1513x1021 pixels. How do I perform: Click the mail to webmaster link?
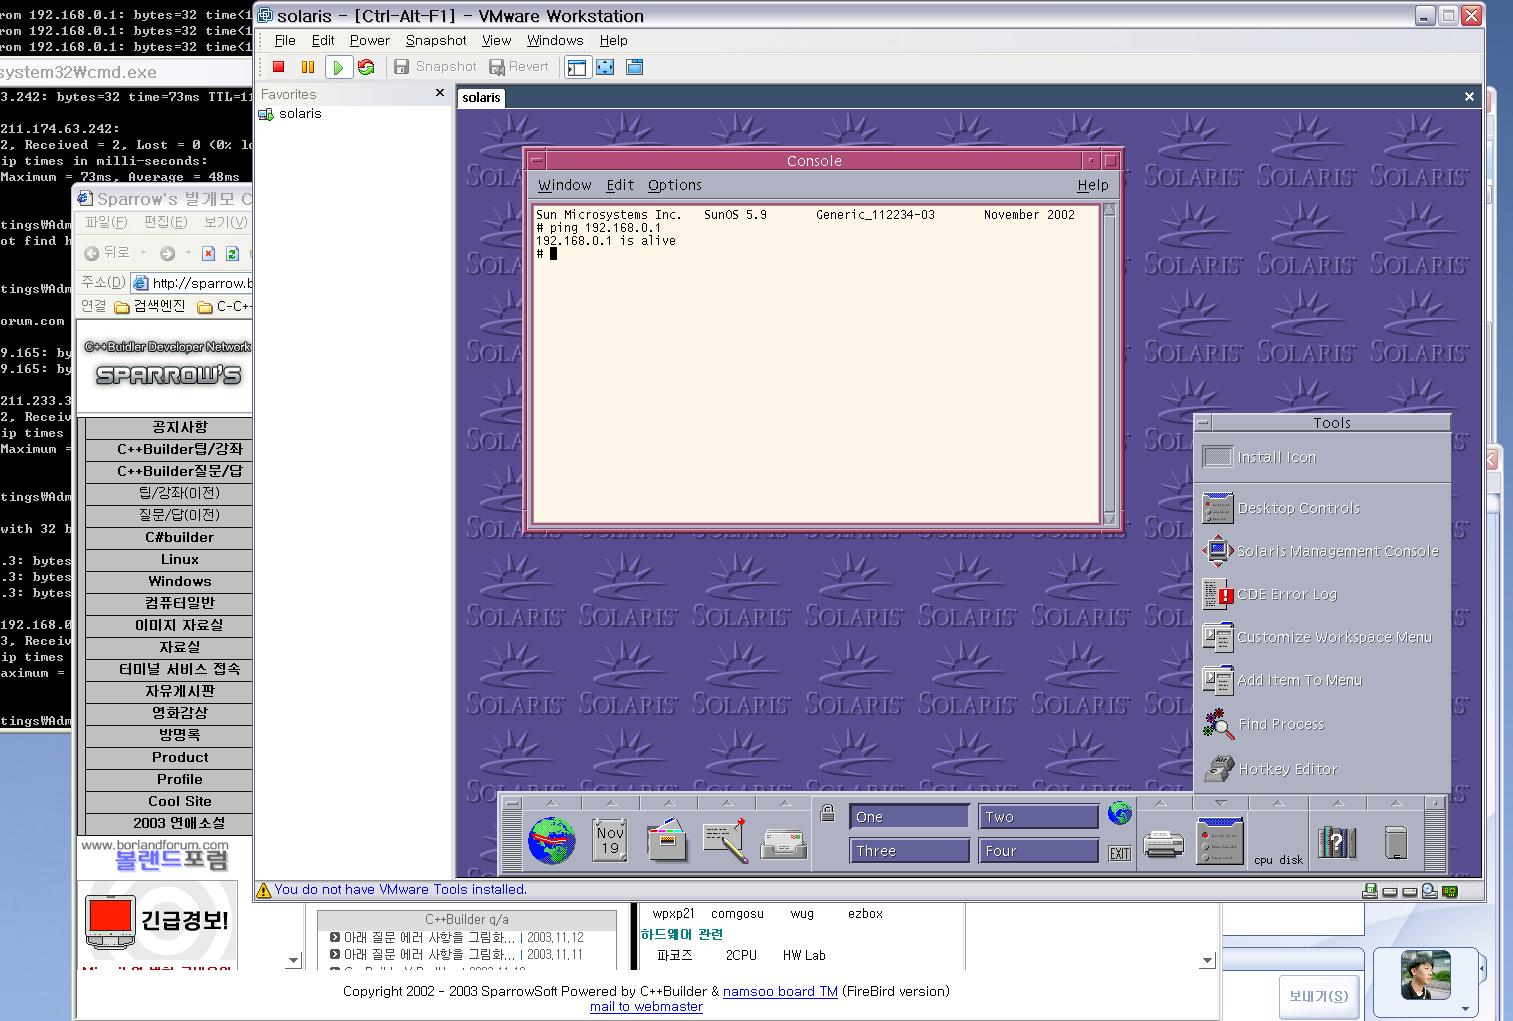pos(646,1007)
